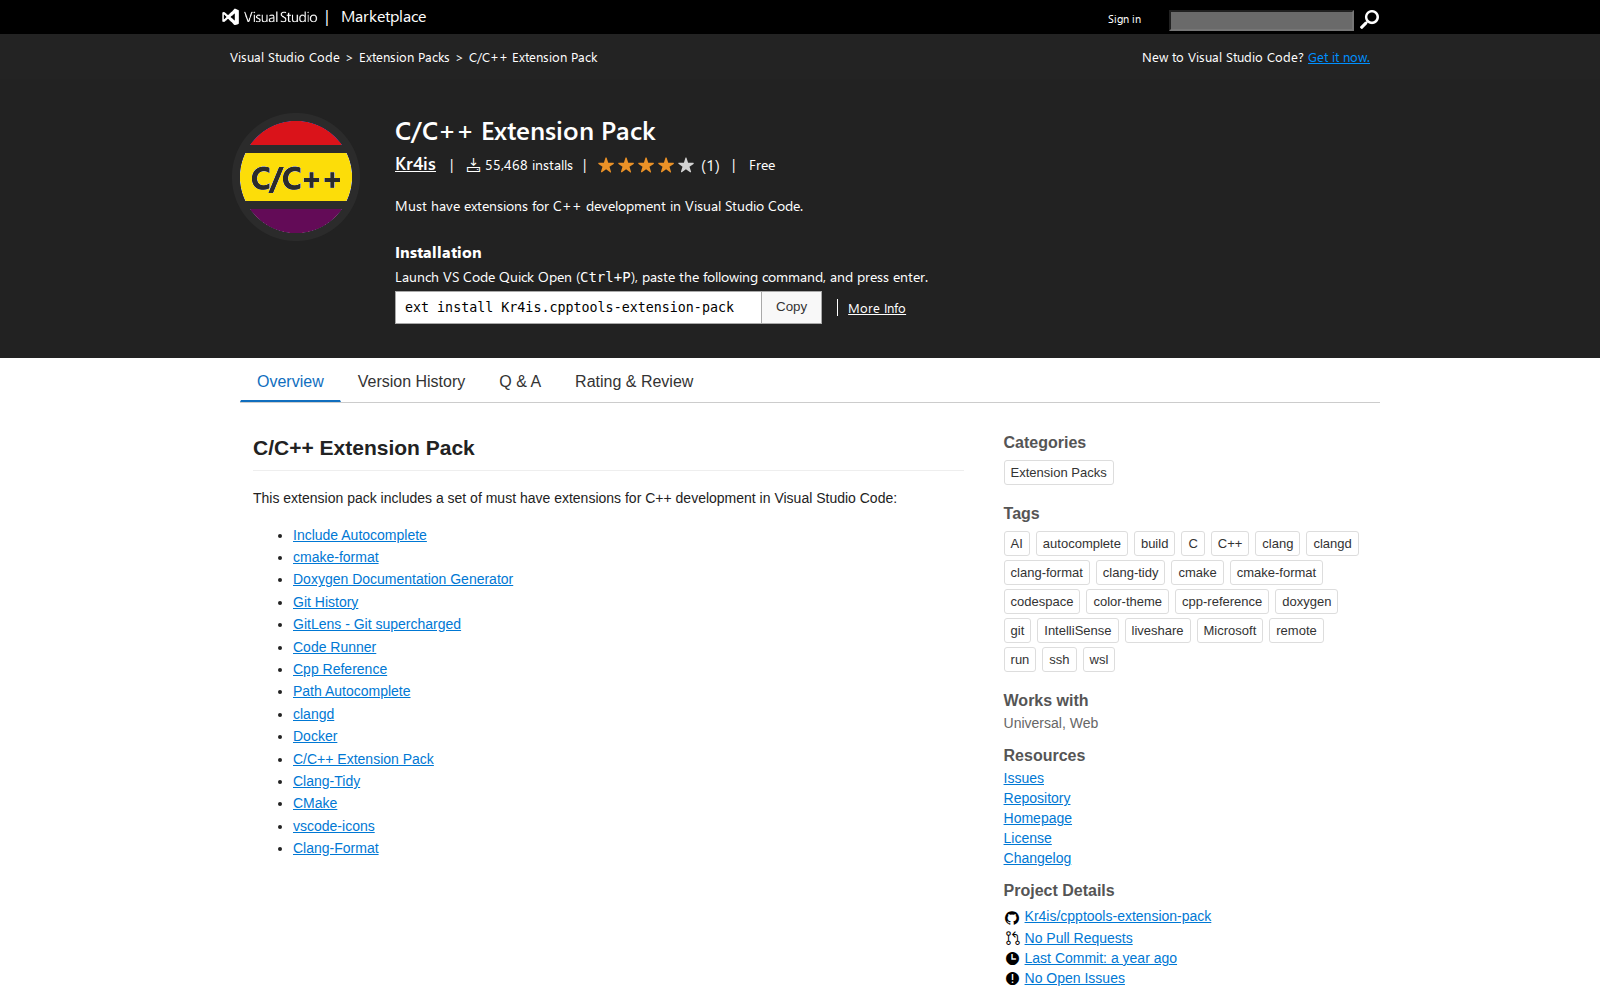Image resolution: width=1600 pixels, height=1000 pixels.
Task: Switch to the Version History tab
Action: click(411, 381)
